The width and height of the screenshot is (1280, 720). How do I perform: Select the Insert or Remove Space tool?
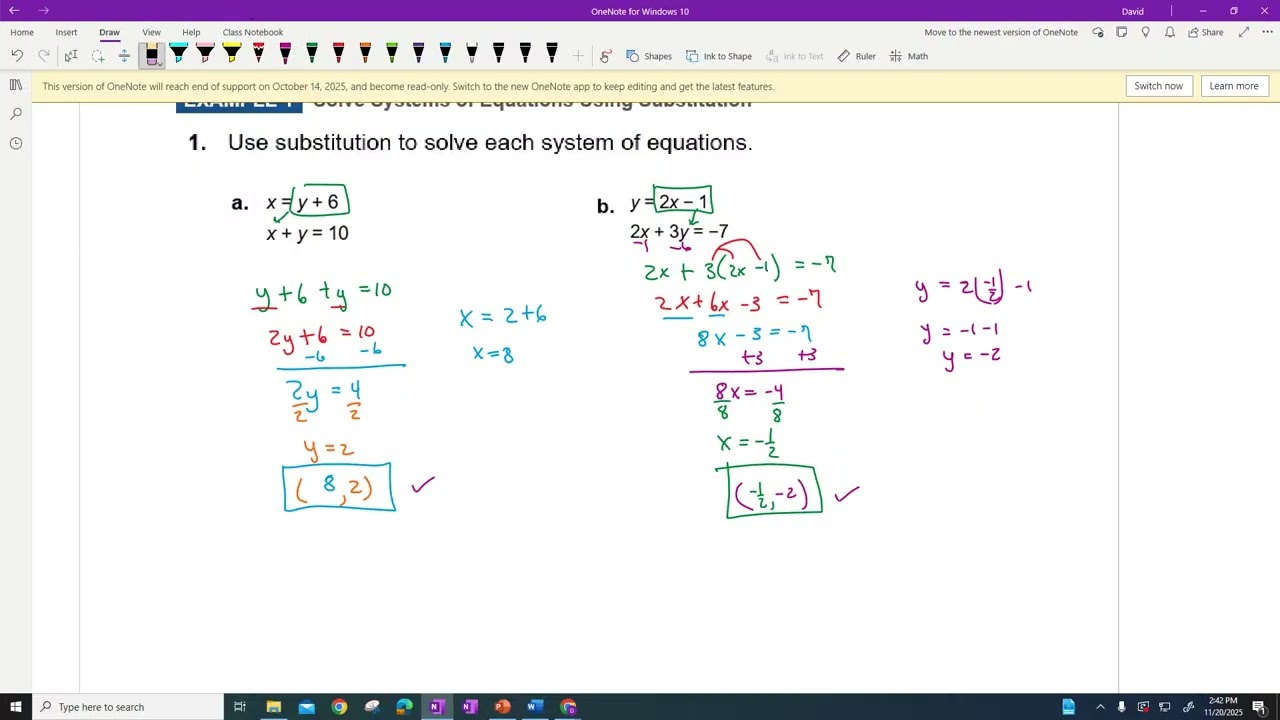(124, 56)
